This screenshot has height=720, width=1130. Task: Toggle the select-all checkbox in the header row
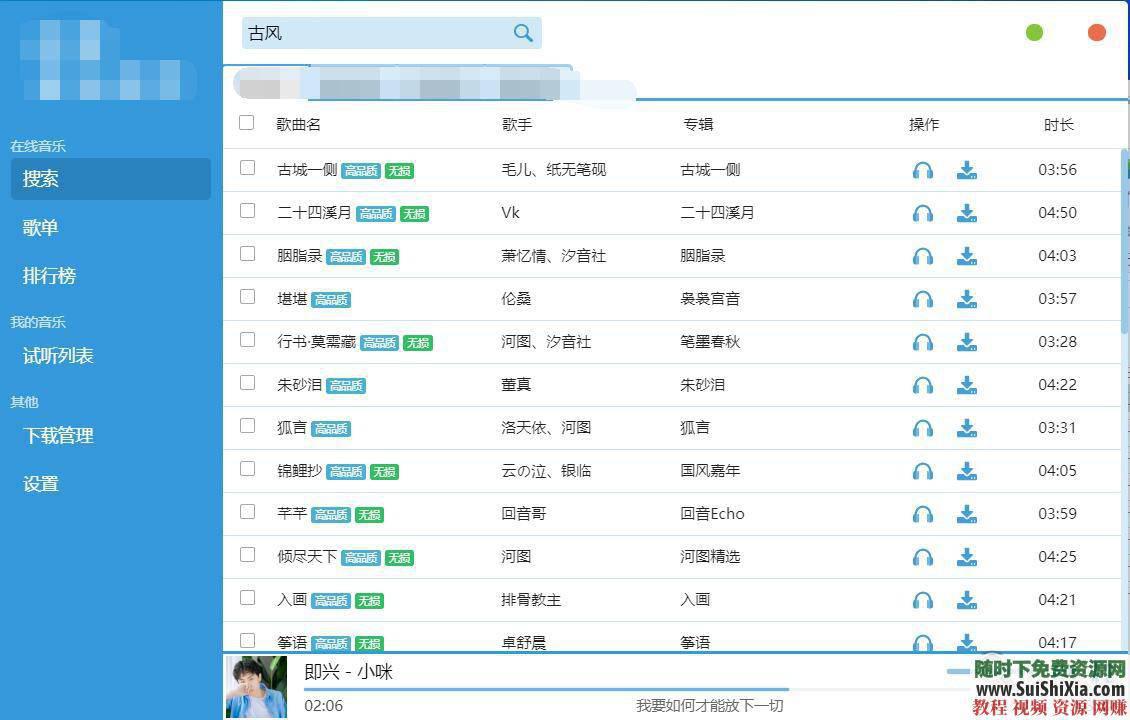[246, 122]
